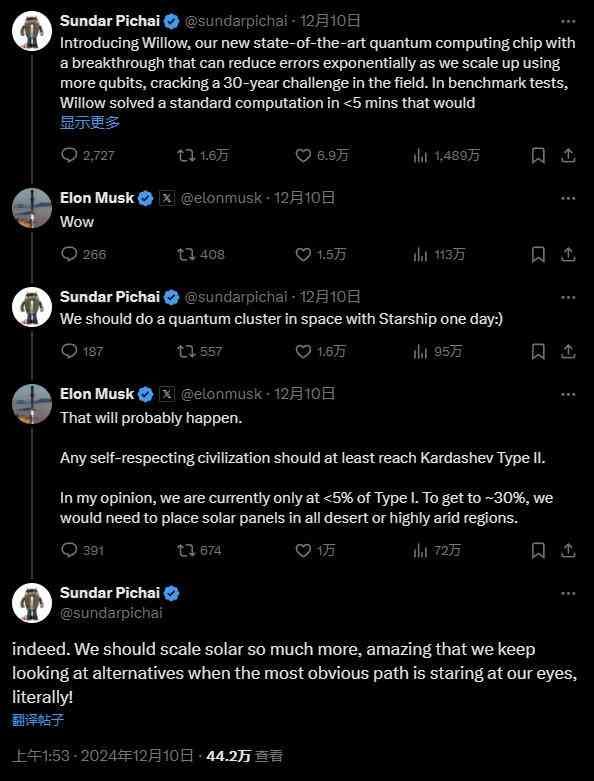This screenshot has width=594, height=781.
Task: Open Elon Musk's avatar on Kardashev post
Action: (32, 404)
